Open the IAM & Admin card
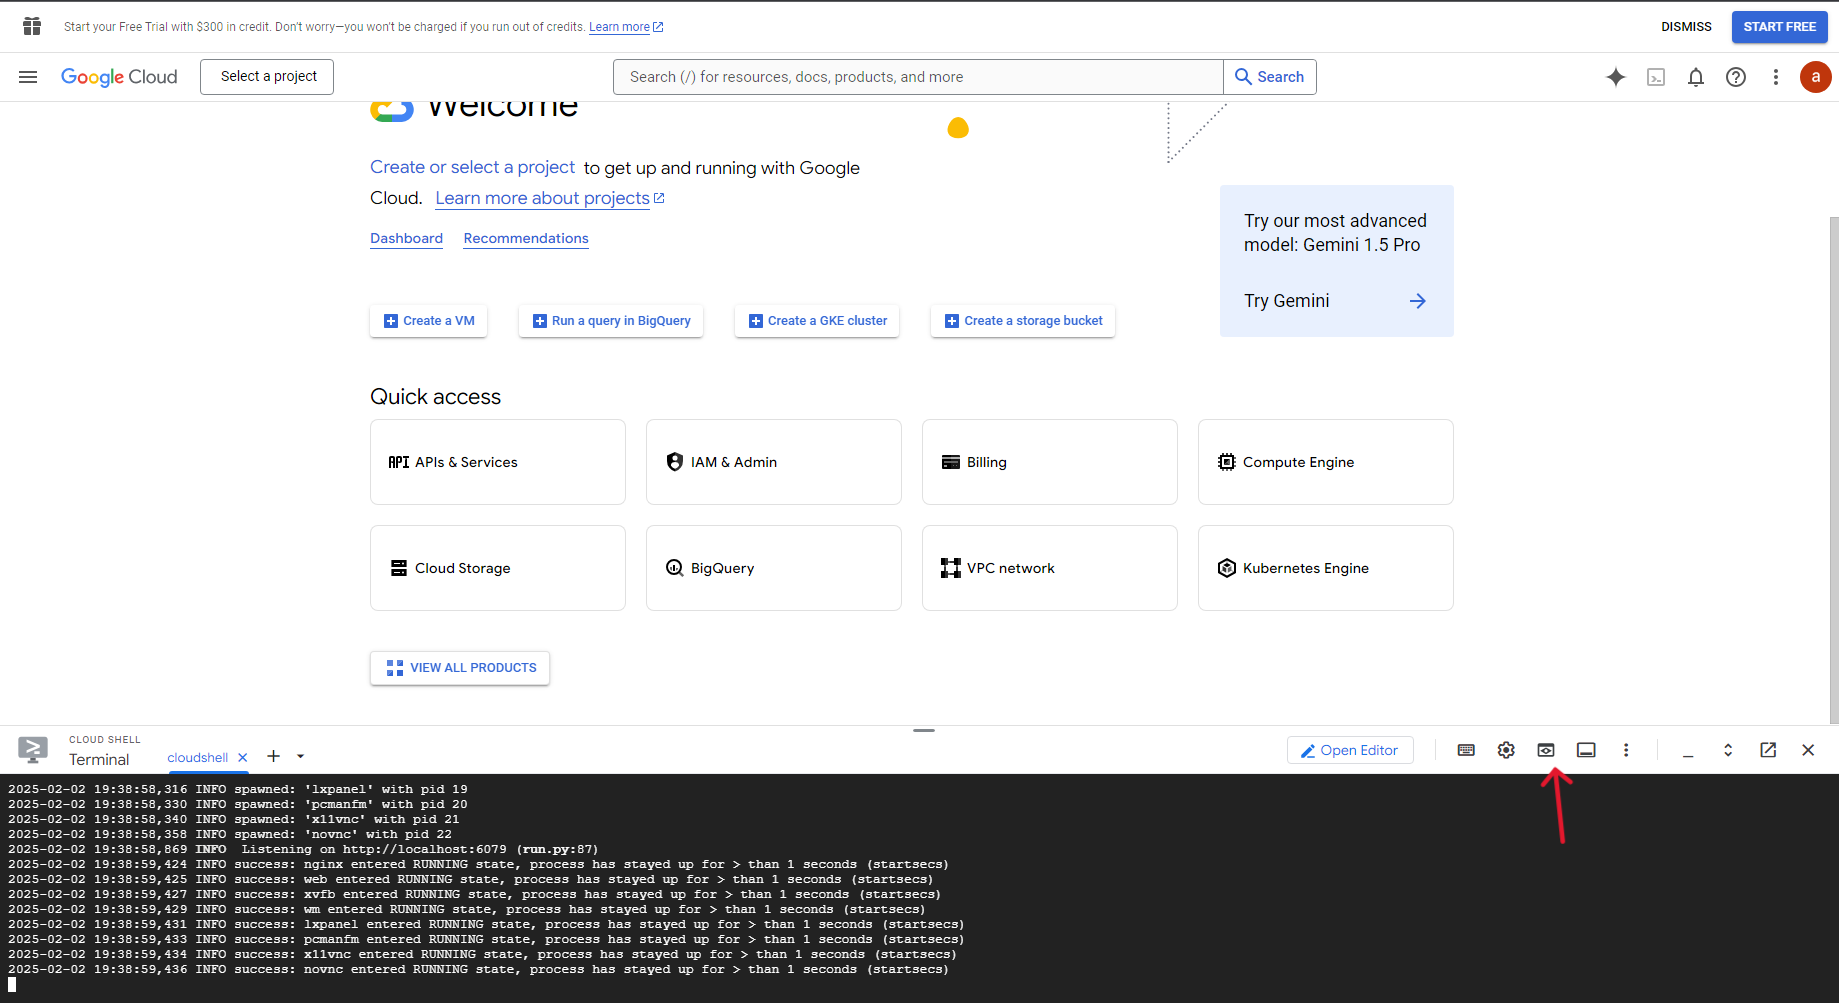 coord(774,462)
